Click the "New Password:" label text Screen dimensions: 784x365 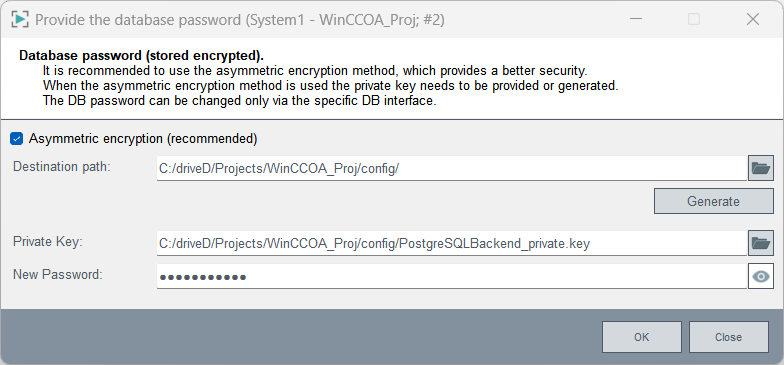point(58,274)
